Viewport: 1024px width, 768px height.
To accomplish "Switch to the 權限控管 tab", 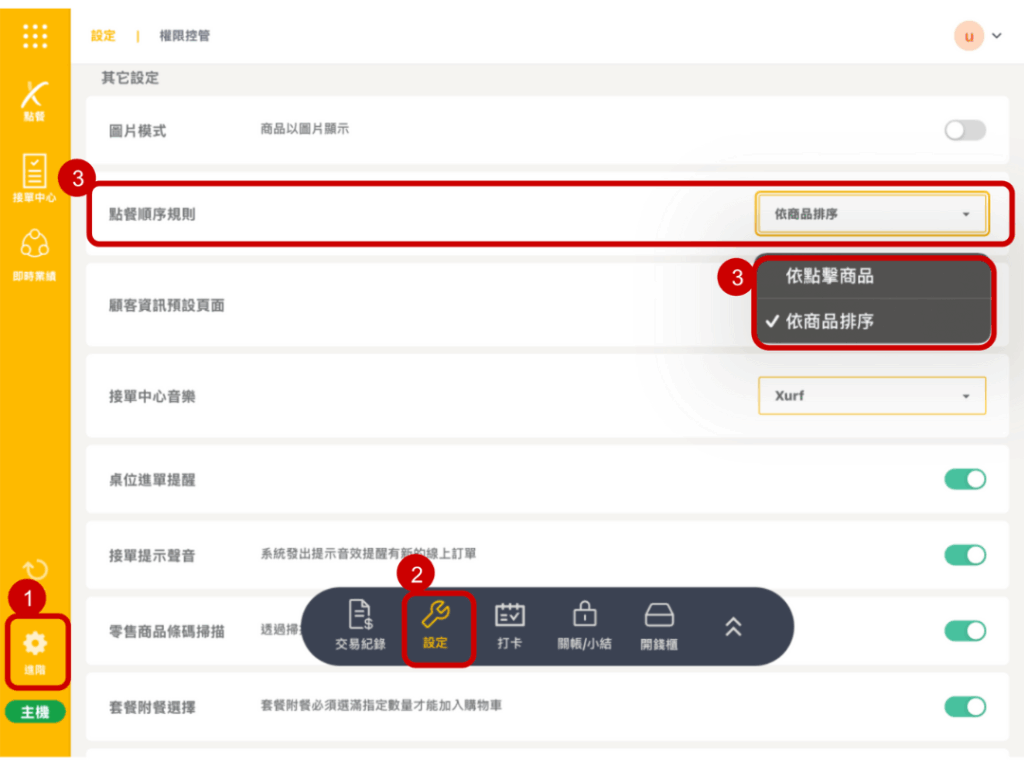I will pyautogui.click(x=185, y=36).
